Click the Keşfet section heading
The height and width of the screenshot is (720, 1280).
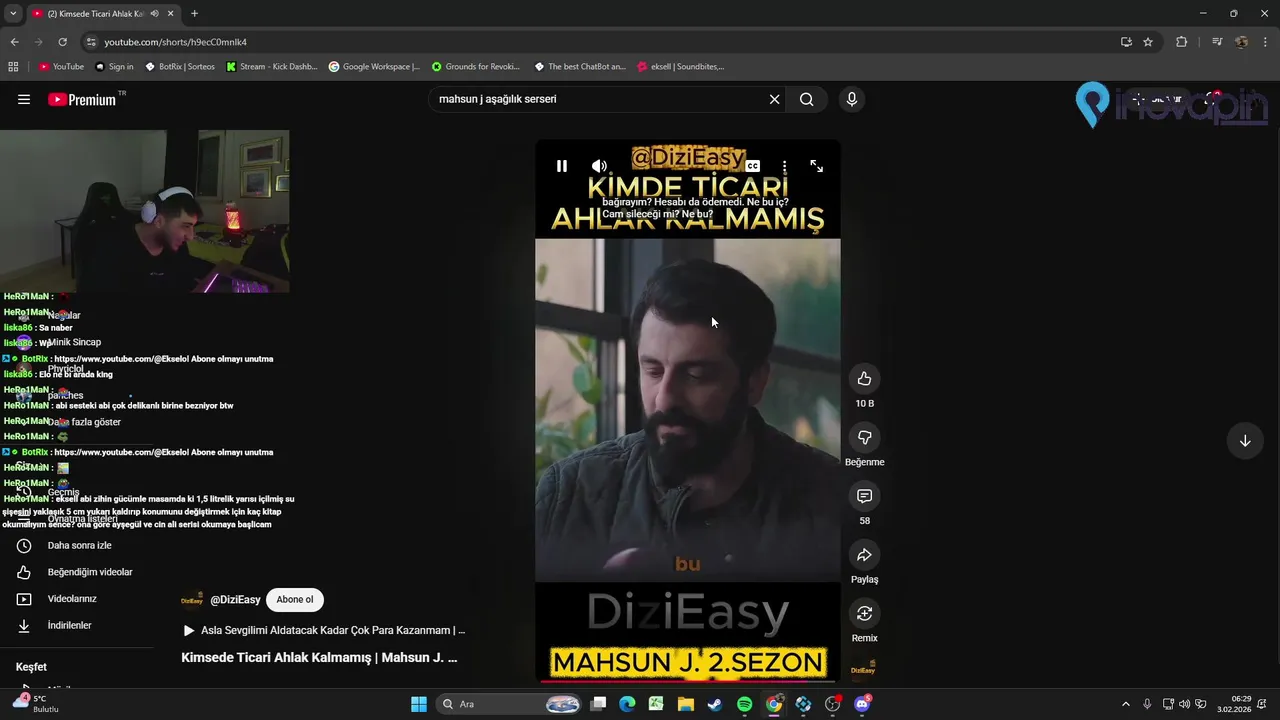click(31, 667)
